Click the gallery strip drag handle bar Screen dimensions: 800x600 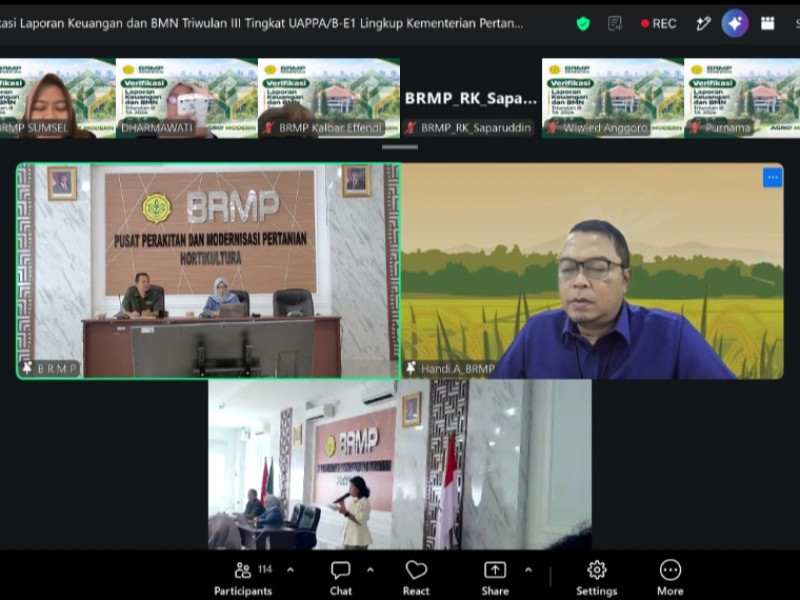pos(400,147)
